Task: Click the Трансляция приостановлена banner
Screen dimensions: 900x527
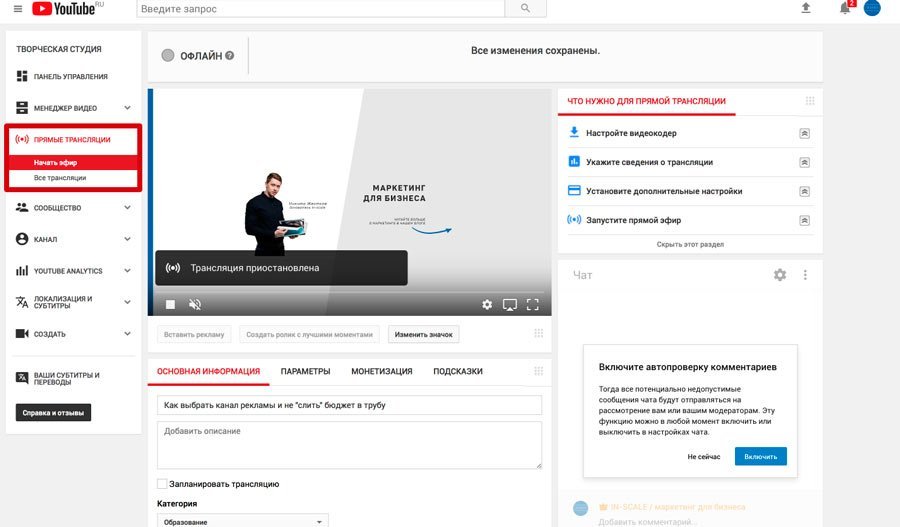Action: (281, 268)
